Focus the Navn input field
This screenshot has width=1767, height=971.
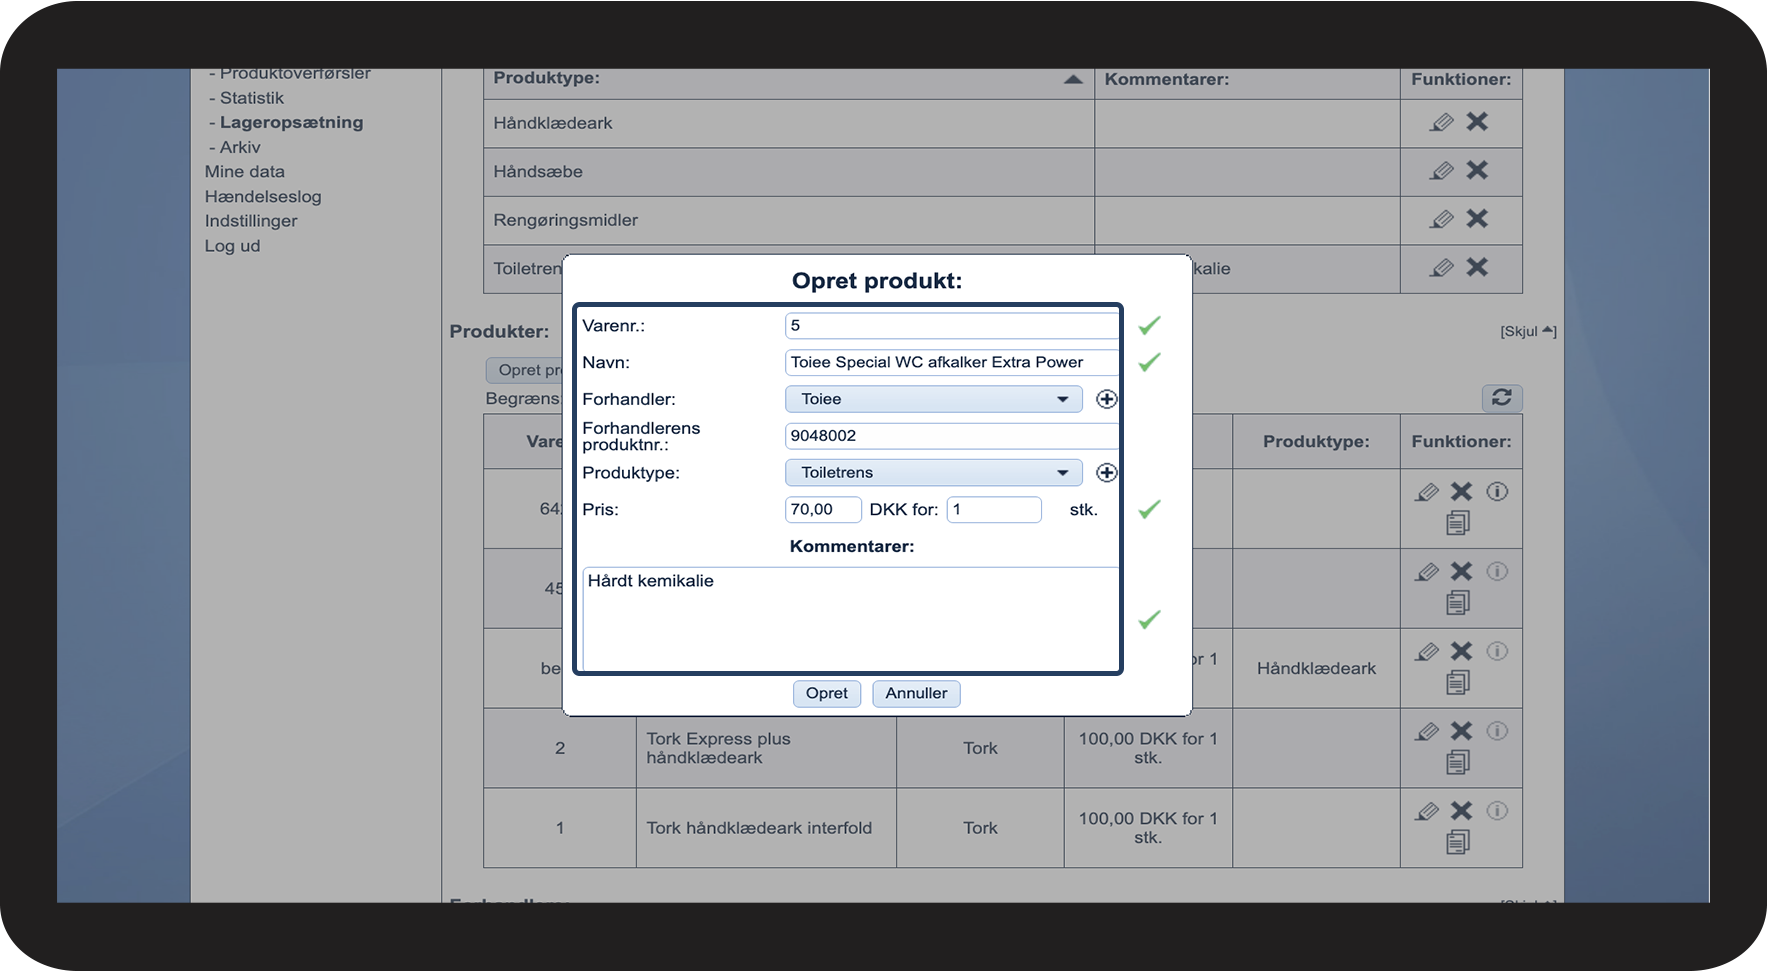[951, 362]
